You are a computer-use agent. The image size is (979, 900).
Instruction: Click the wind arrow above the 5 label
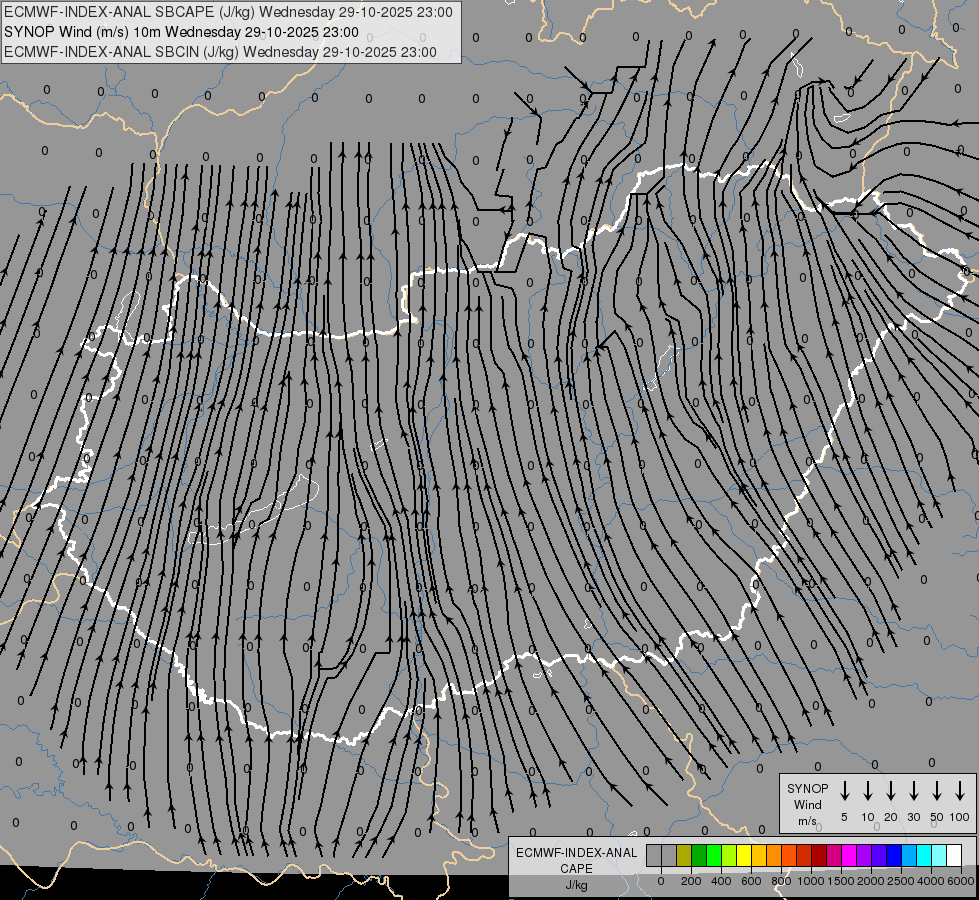coord(844,791)
